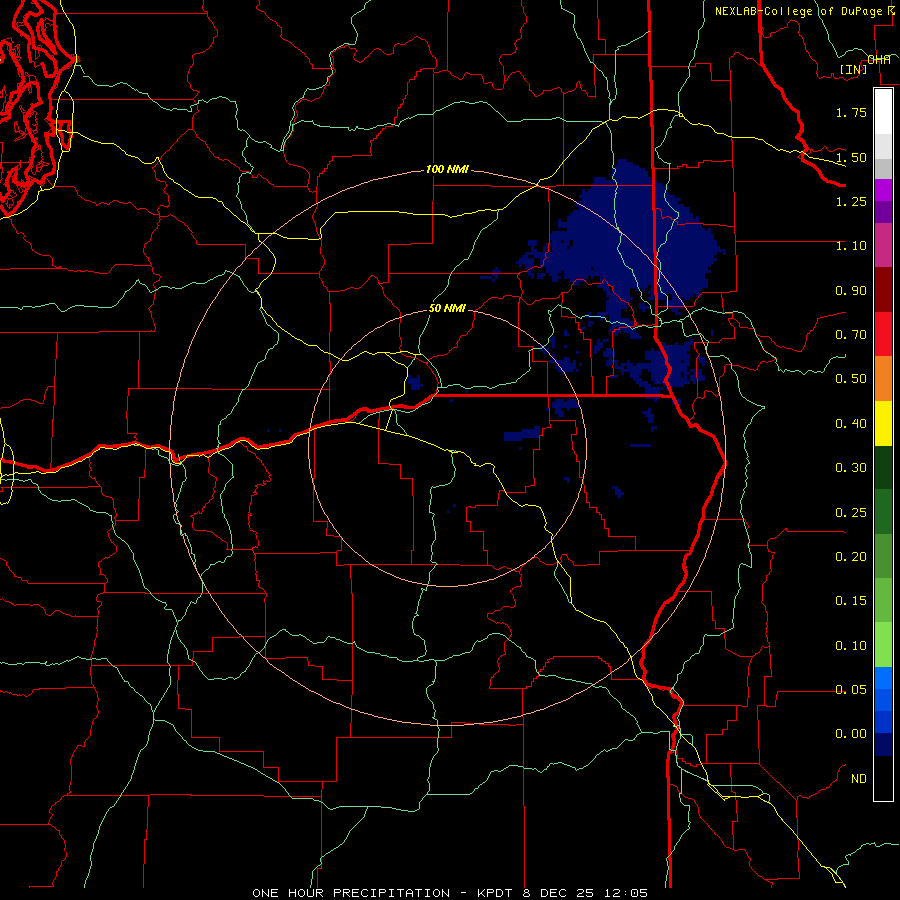900x900 pixels.
Task: Click the '50 NMI' range ring label
Action: pyautogui.click(x=447, y=308)
